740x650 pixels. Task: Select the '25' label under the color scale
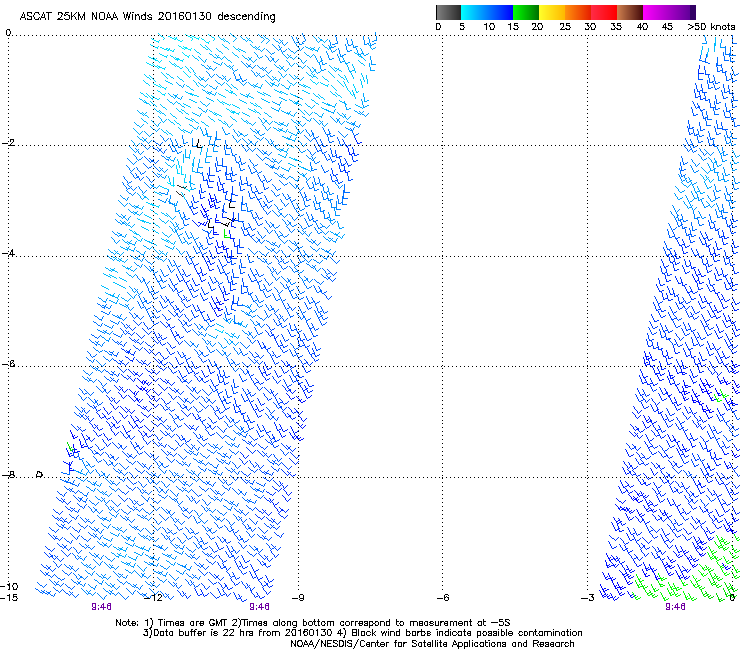[x=565, y=26]
